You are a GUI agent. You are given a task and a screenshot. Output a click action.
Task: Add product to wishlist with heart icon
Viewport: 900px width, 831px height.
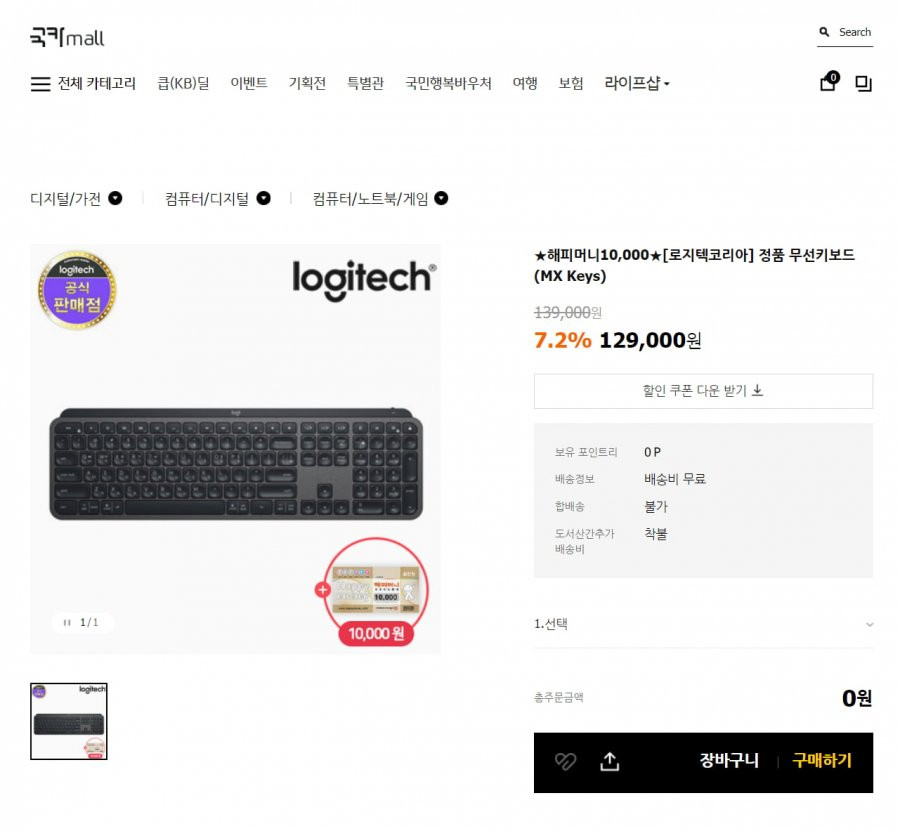click(565, 762)
